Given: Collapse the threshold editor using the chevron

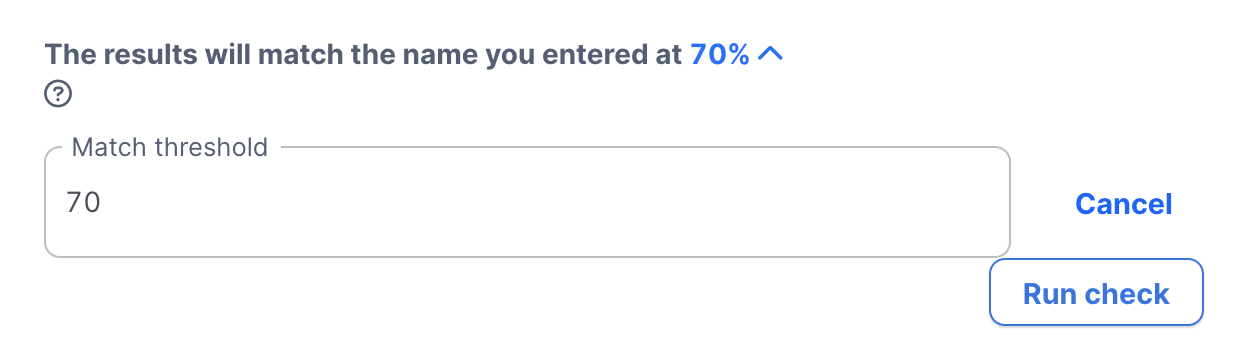Looking at the screenshot, I should [770, 55].
